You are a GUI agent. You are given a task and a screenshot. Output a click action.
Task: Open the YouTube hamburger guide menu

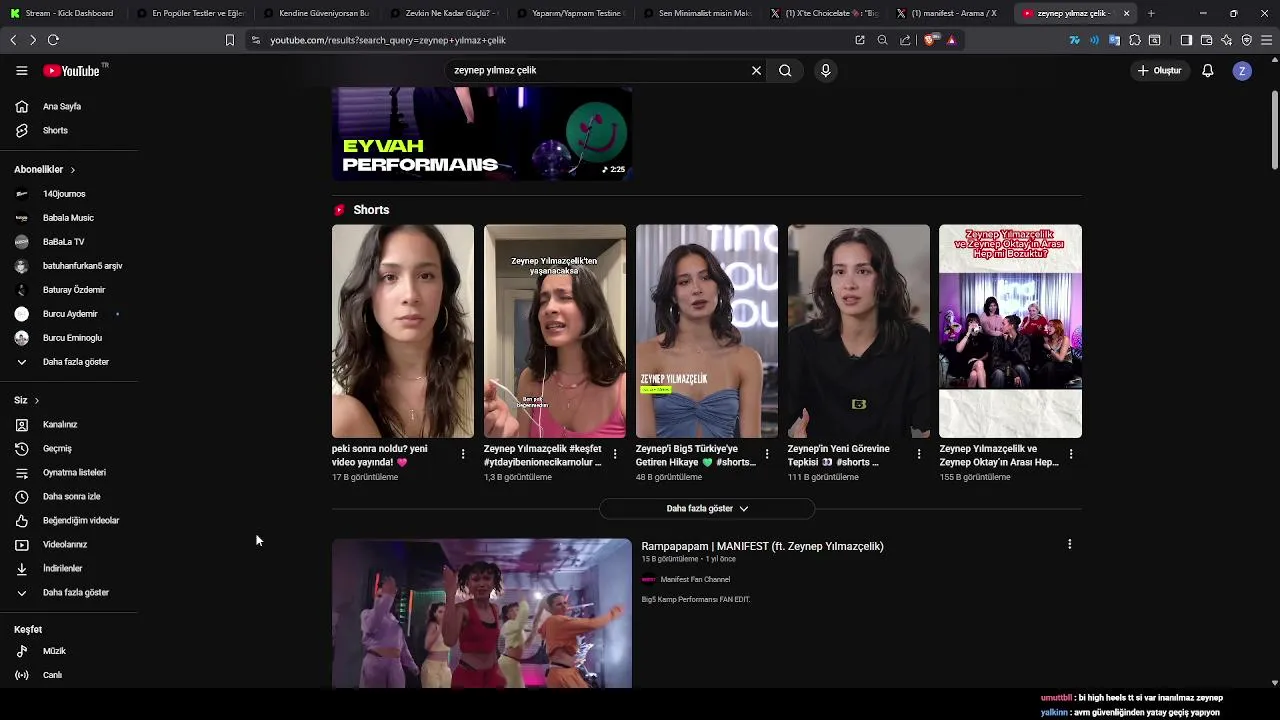[21, 71]
